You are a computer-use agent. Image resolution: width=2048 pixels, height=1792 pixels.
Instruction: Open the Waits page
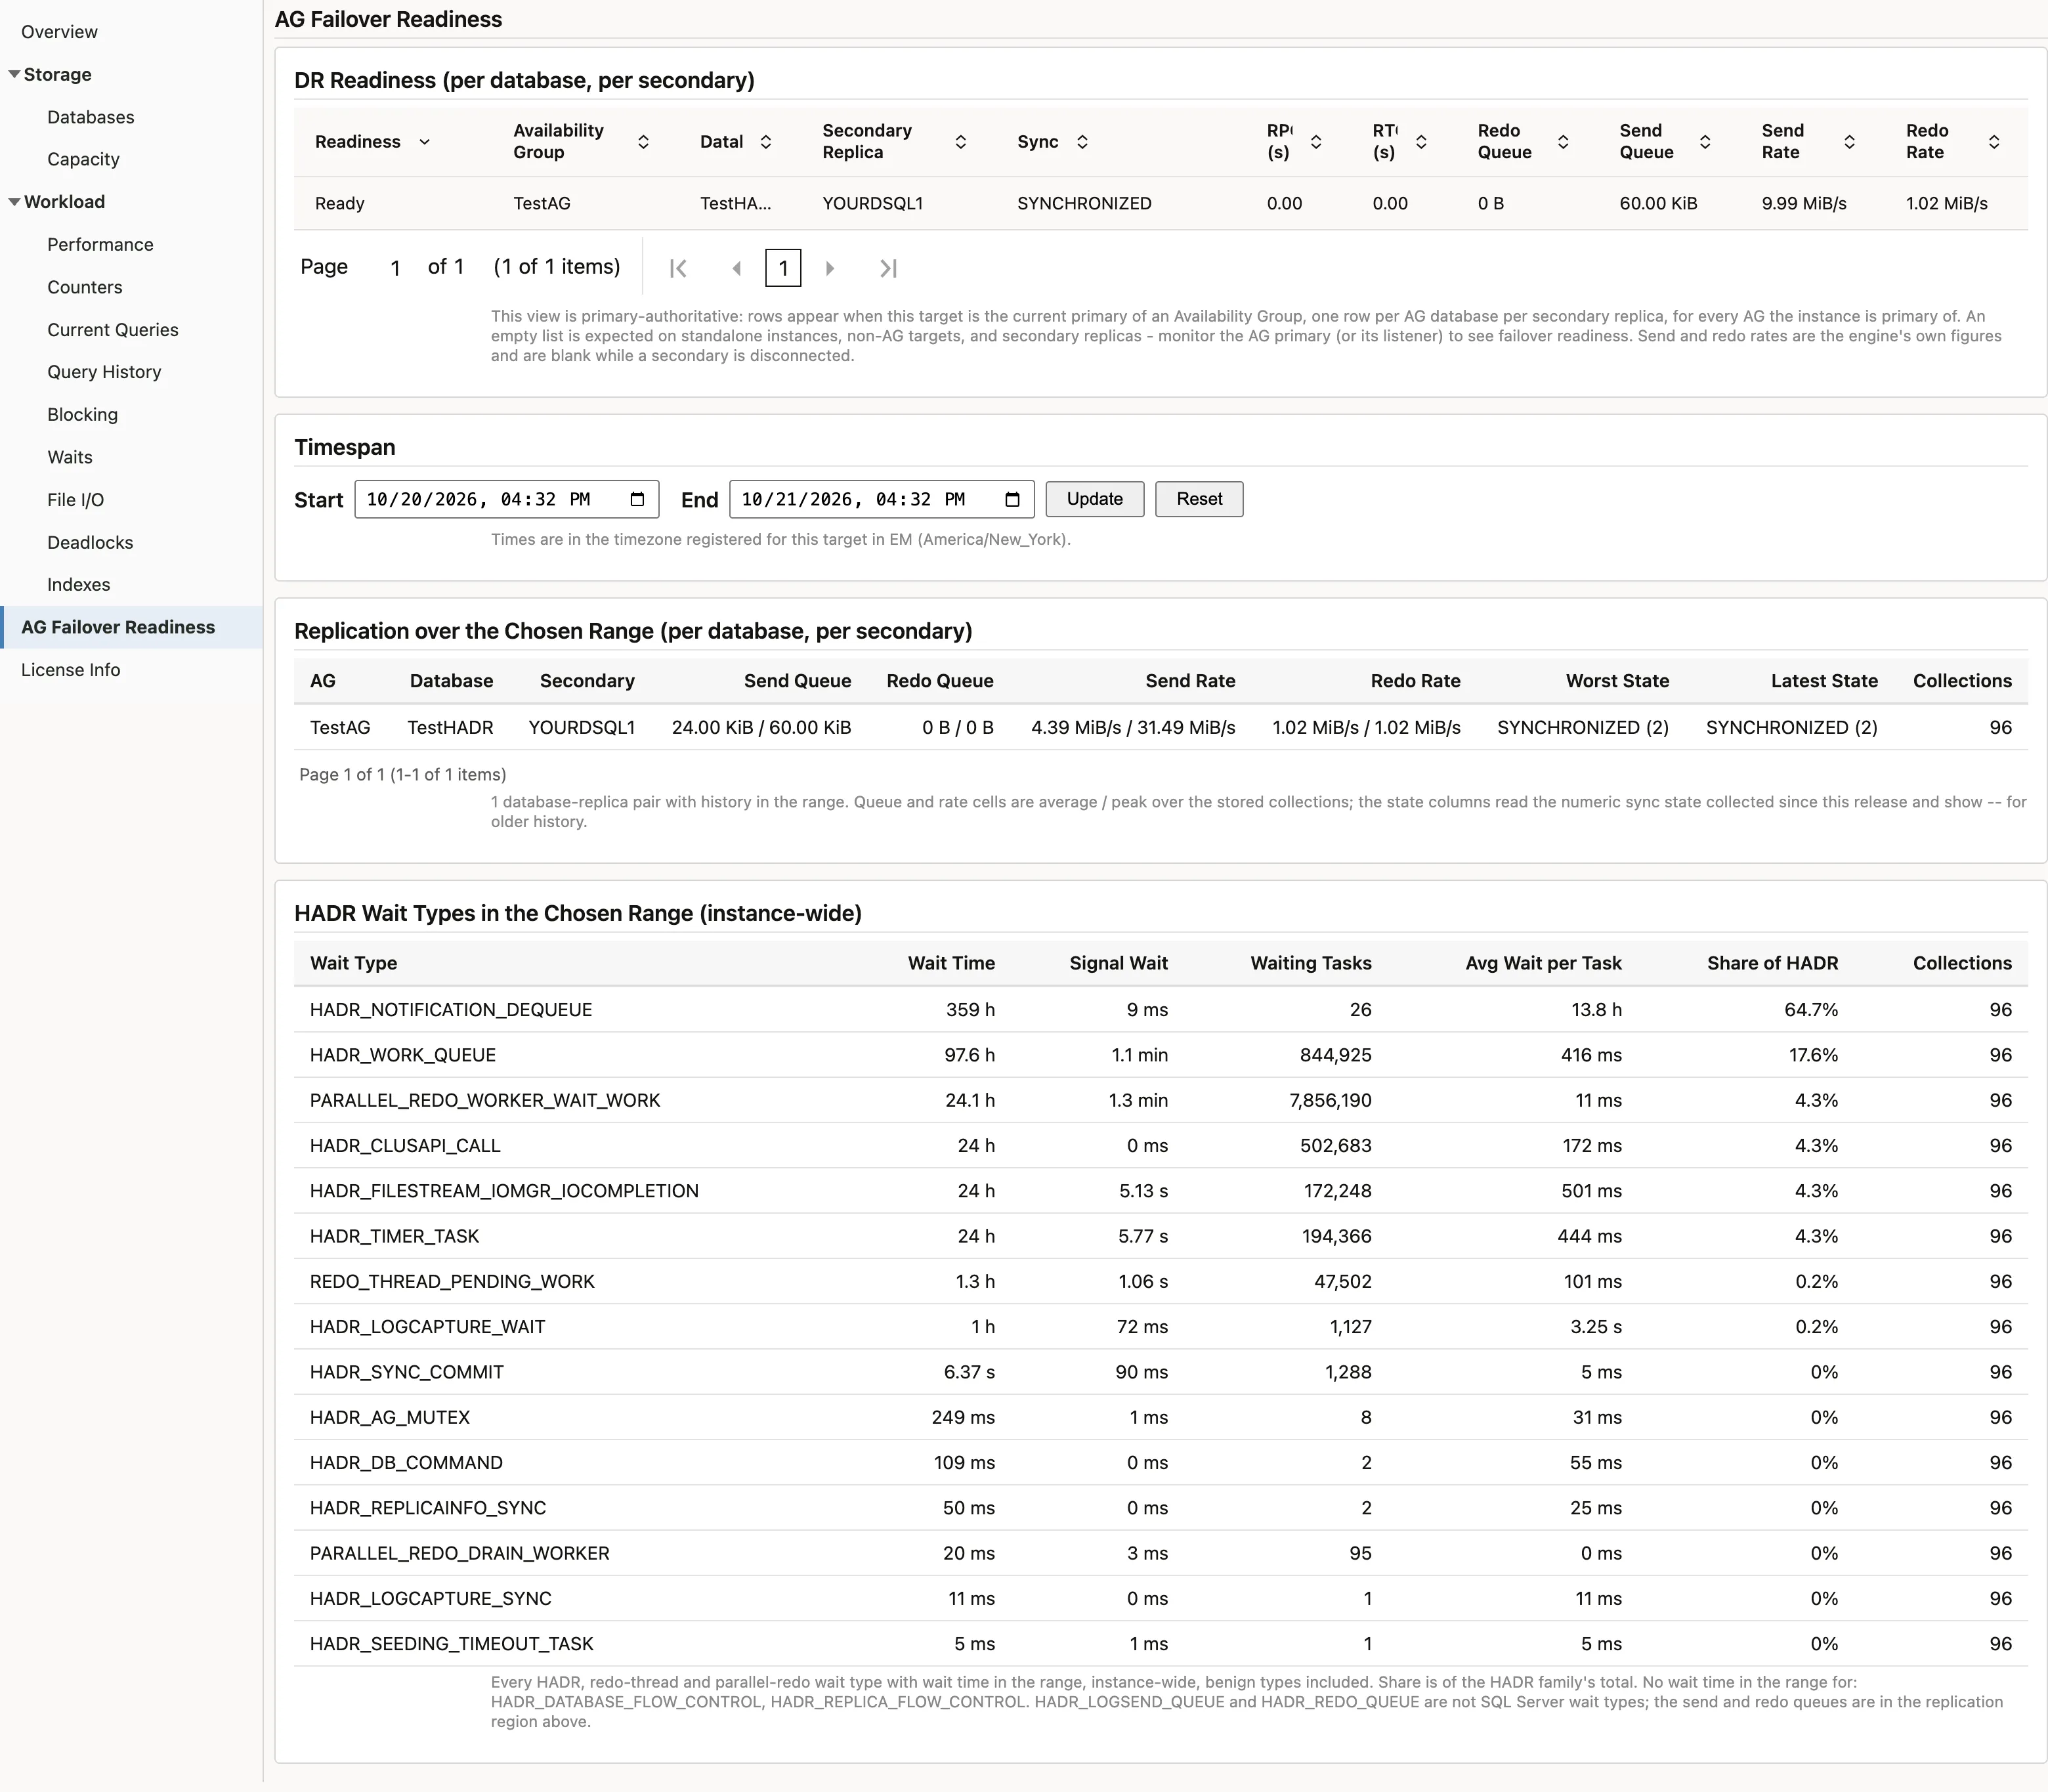tap(70, 457)
